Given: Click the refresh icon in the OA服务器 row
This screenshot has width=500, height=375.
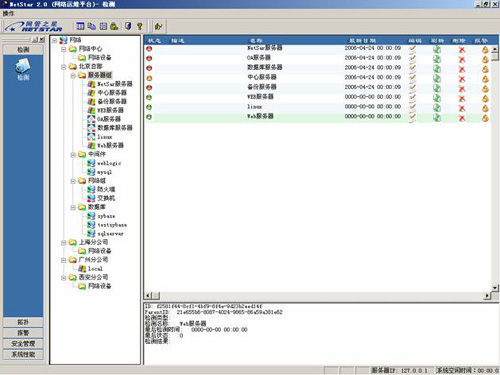Looking at the screenshot, I should click(x=437, y=59).
